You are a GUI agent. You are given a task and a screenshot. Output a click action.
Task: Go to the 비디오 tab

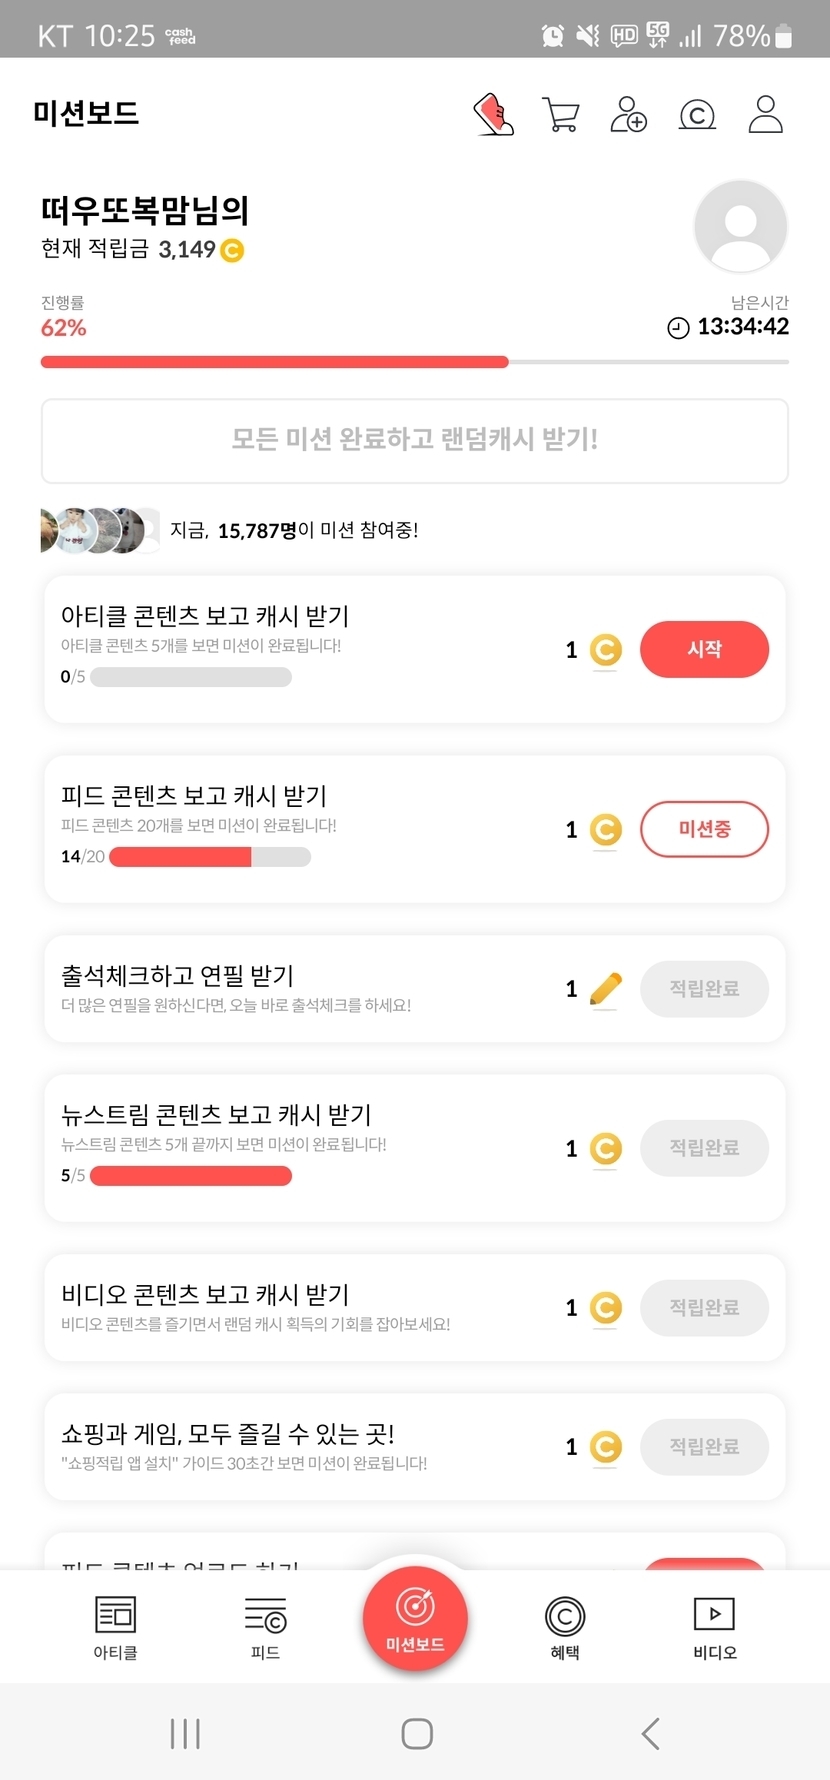tap(714, 1627)
